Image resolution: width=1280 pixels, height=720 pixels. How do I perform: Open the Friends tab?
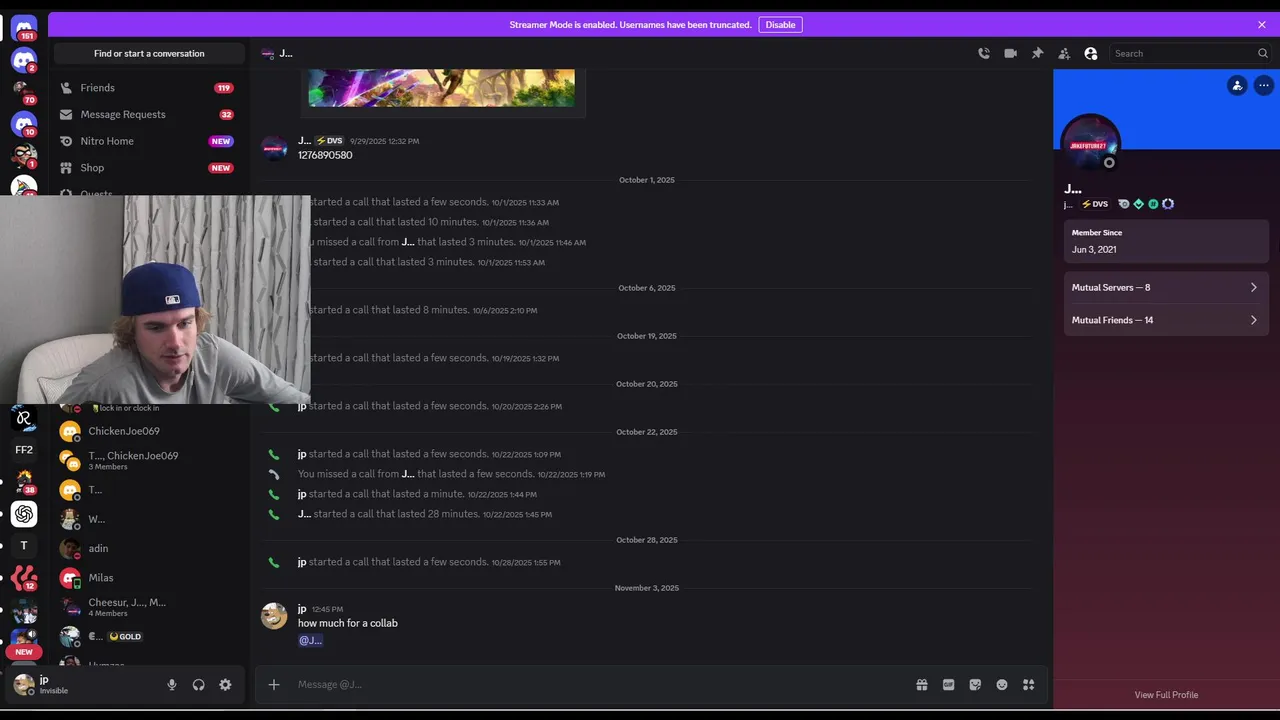(98, 88)
